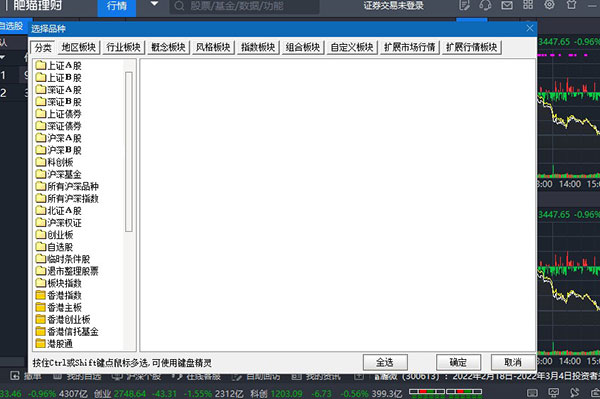Click the notes edit icon in top bar
This screenshot has height=399, width=600.
[464, 5]
